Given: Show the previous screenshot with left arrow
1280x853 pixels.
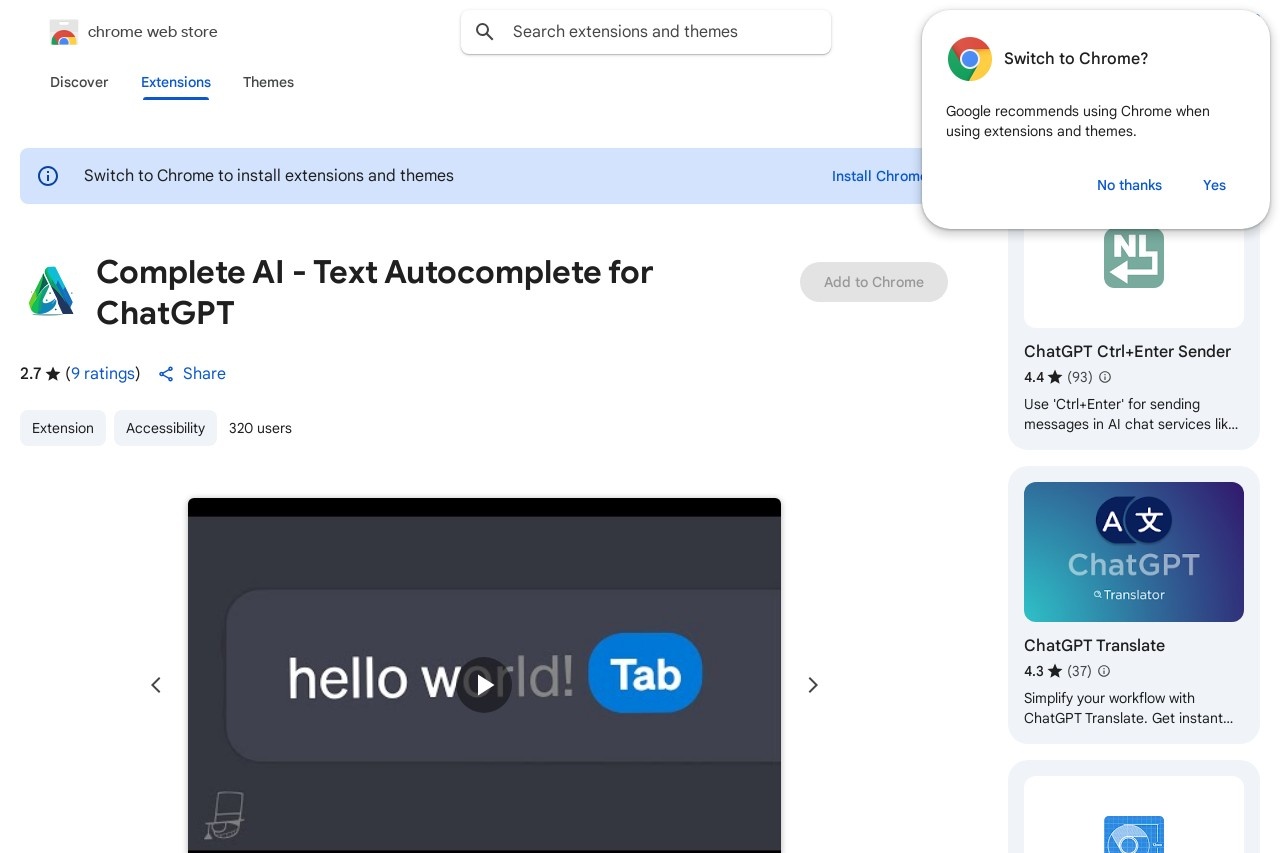Looking at the screenshot, I should 156,685.
